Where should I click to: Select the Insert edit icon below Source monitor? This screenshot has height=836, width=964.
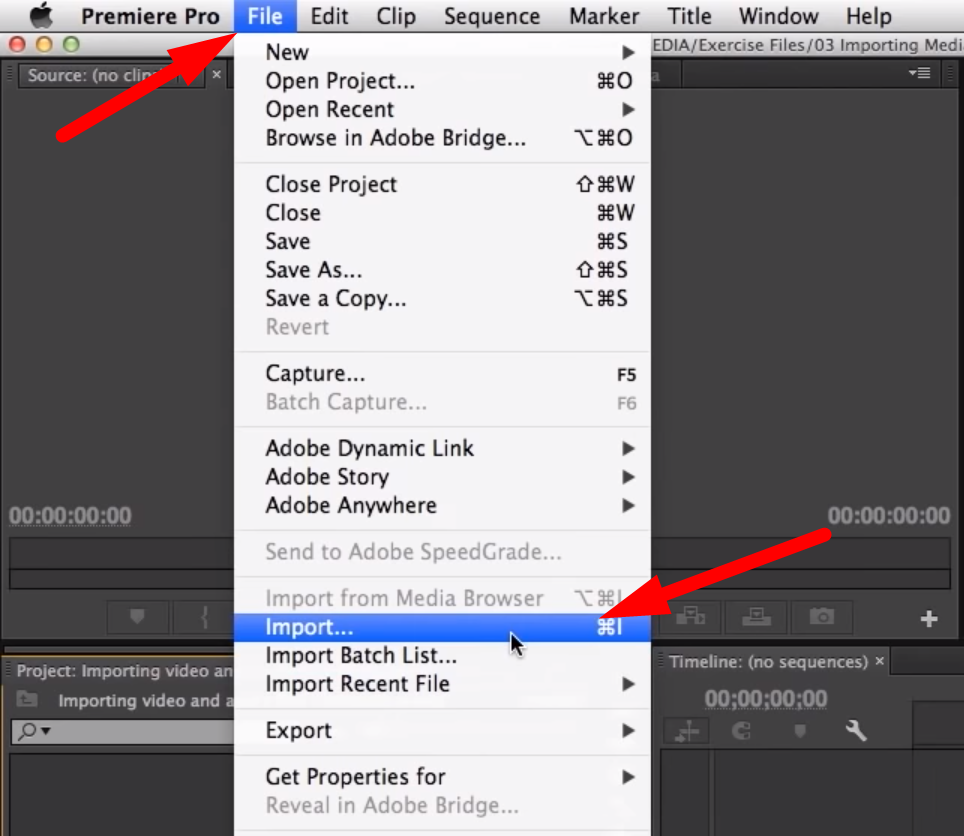coord(688,618)
